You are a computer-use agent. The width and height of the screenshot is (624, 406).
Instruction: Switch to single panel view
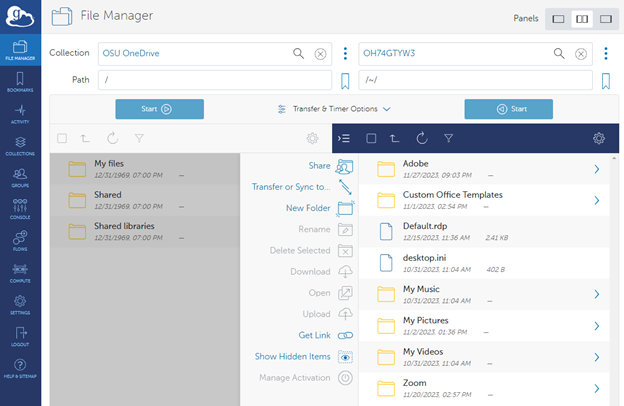(558, 19)
